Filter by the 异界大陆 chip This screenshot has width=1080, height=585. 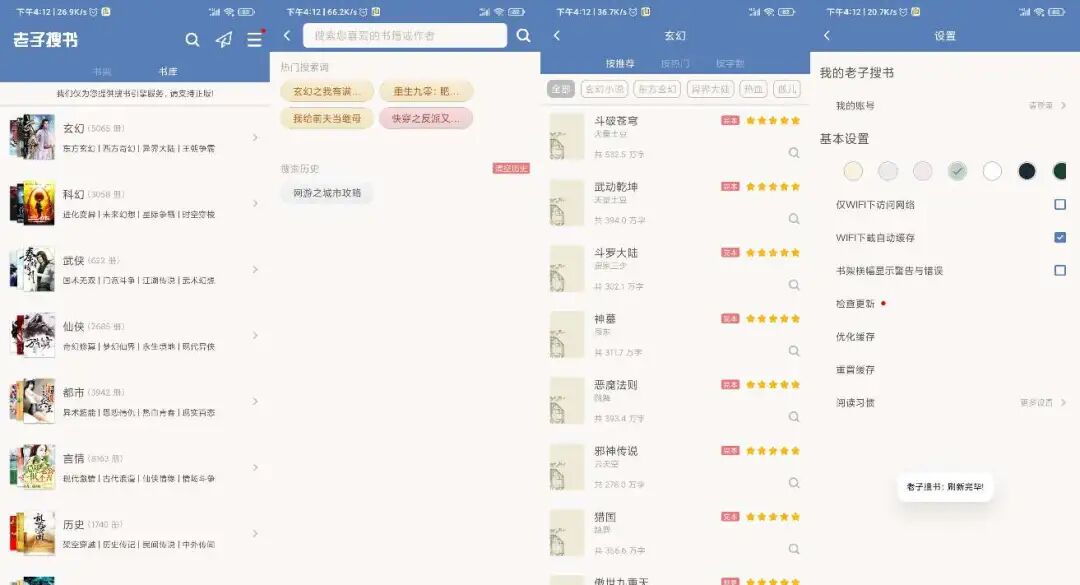710,89
